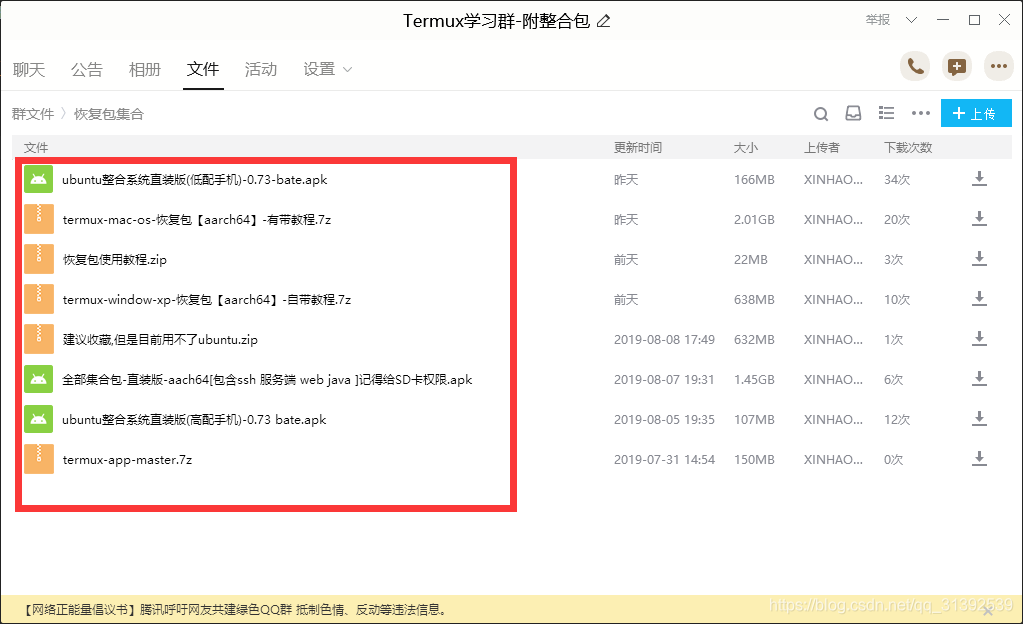
Task: Download ubuntu低配手机 0.73-bate.apk
Action: tap(979, 179)
